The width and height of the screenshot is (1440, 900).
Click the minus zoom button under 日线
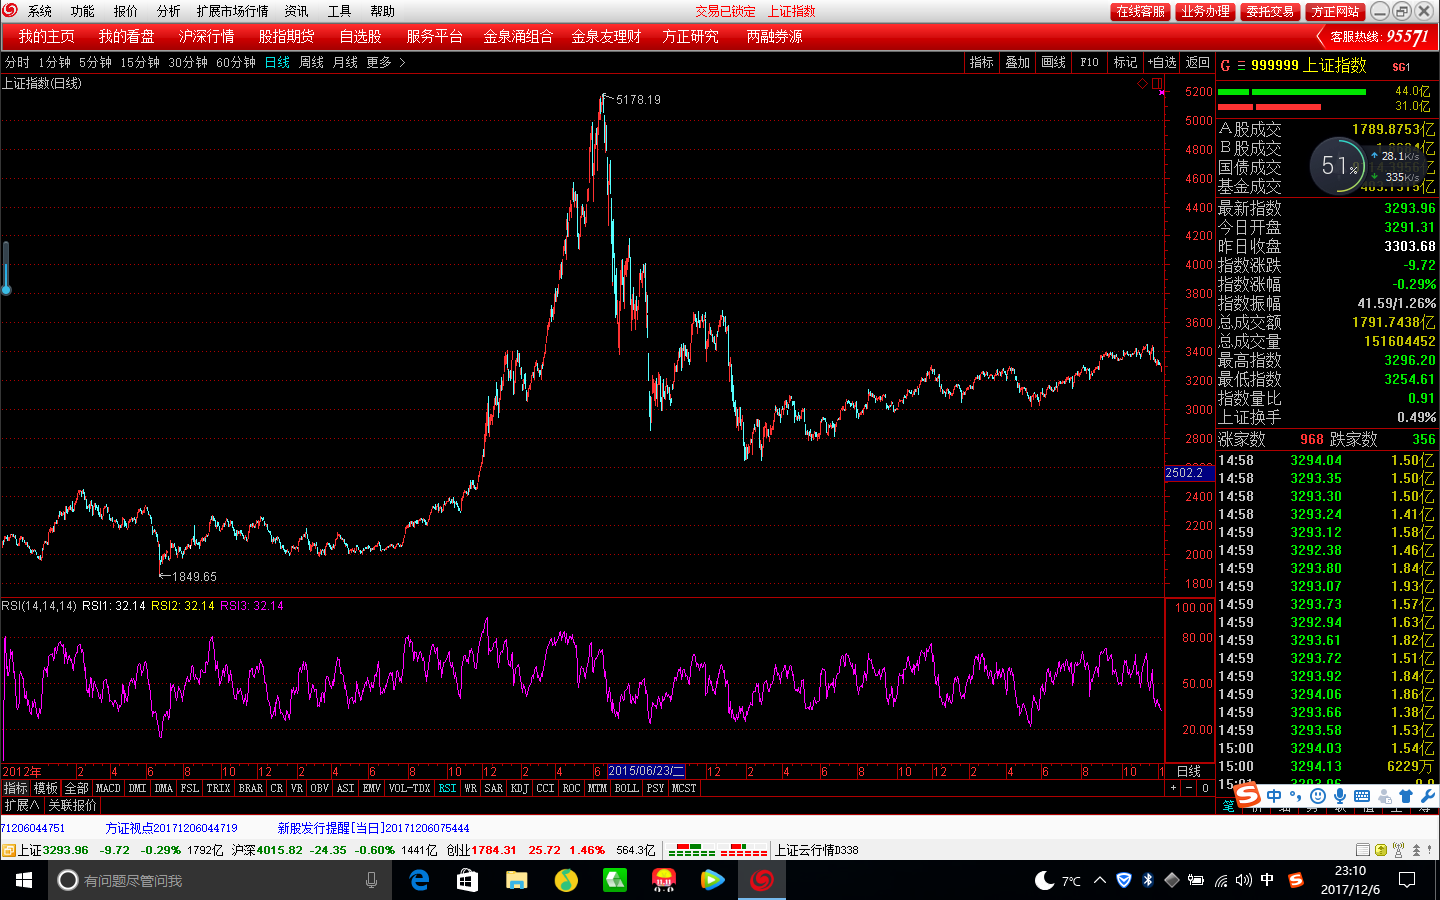1189,788
